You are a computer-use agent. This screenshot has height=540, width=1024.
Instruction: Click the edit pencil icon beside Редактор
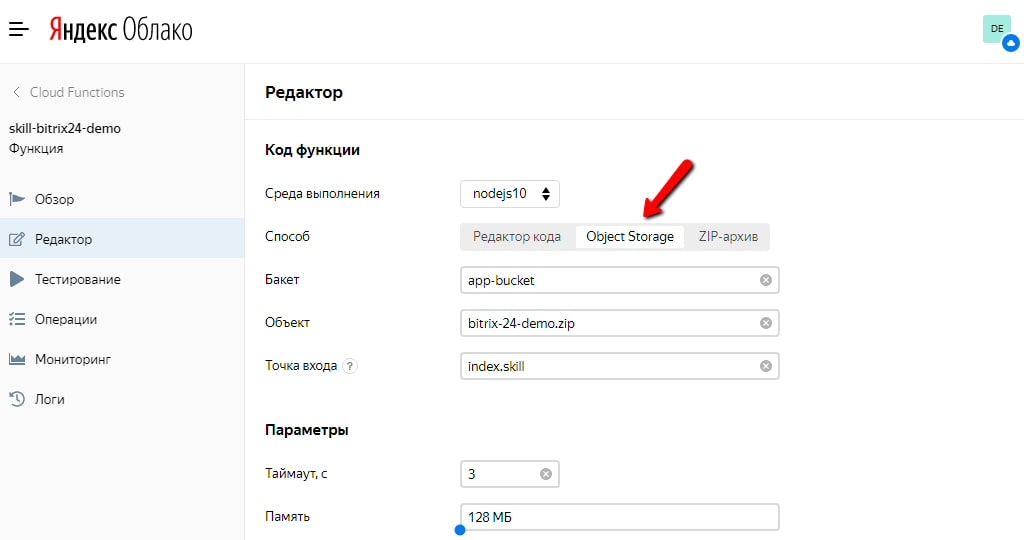17,239
